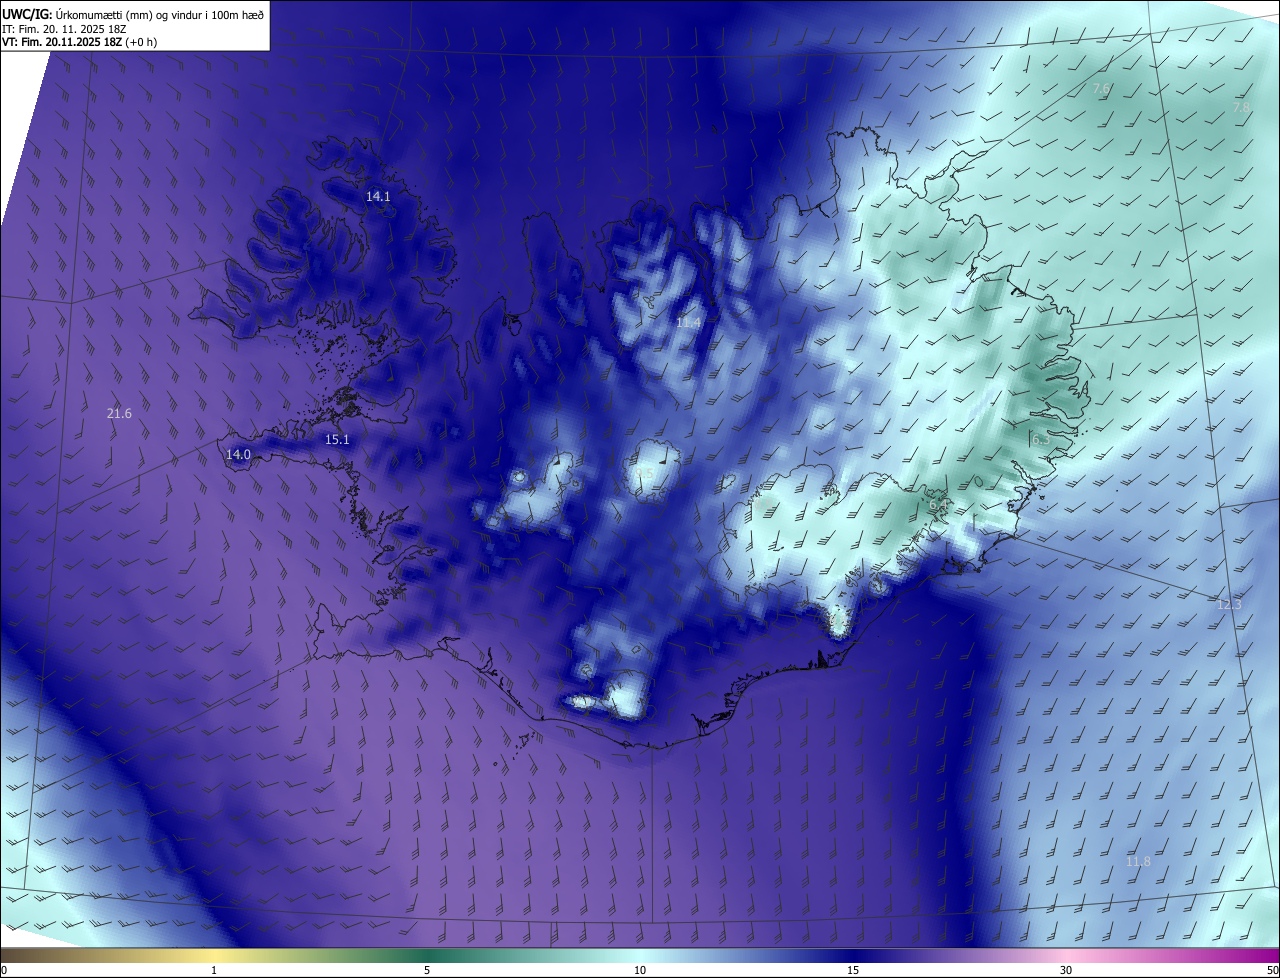Click the colorbar label '10'
The width and height of the screenshot is (1280, 978).
click(x=640, y=970)
